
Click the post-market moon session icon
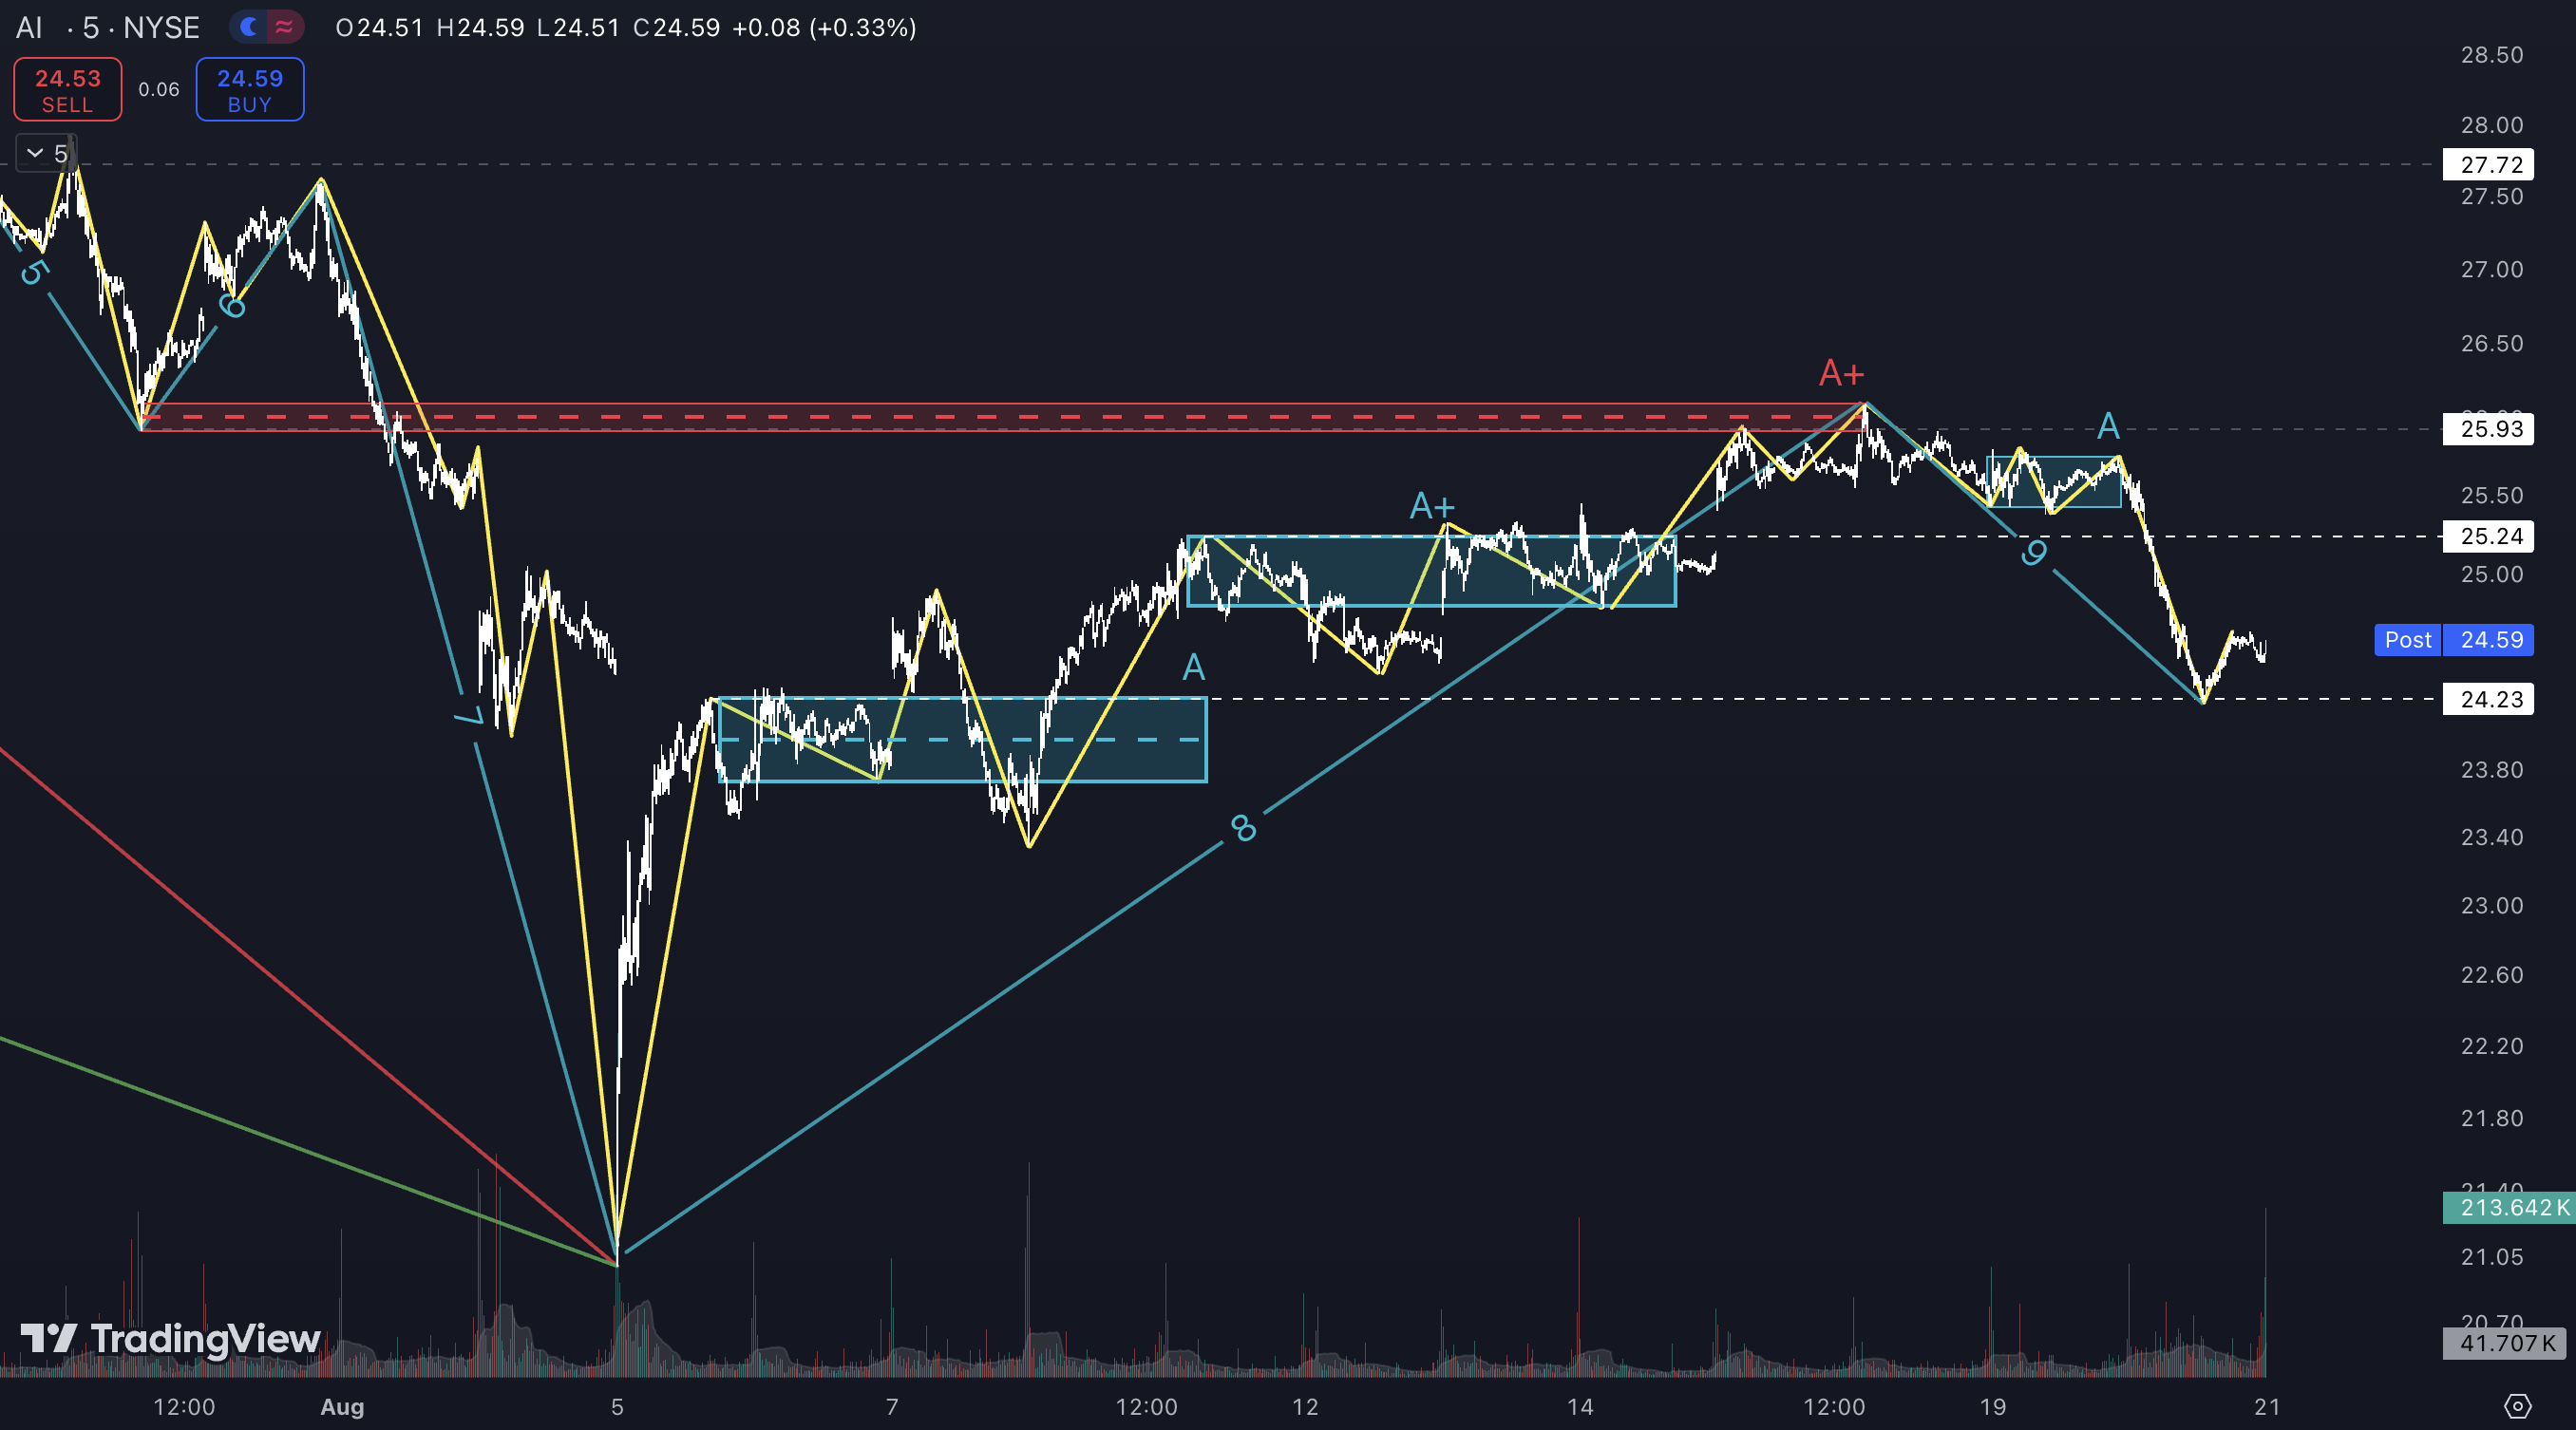pyautogui.click(x=249, y=27)
